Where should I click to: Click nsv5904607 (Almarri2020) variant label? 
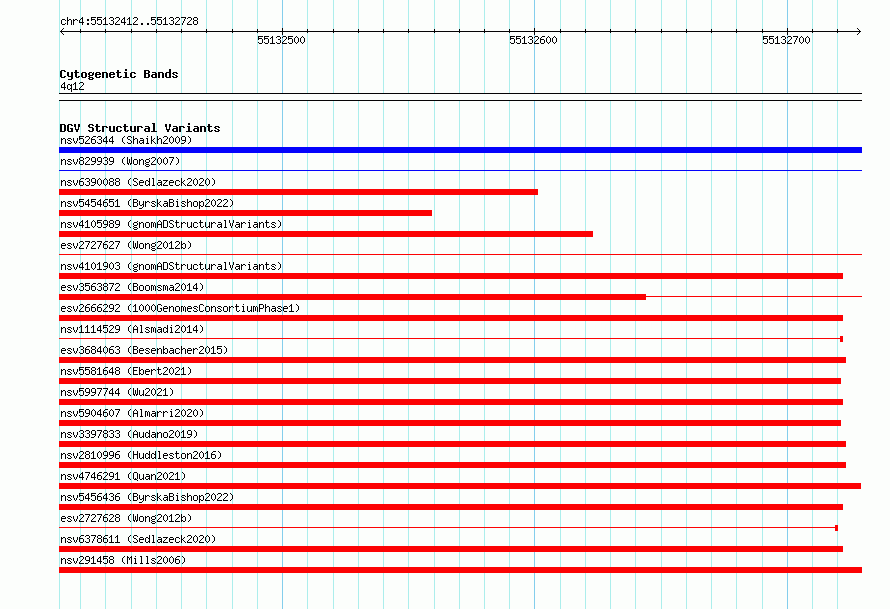(x=132, y=413)
